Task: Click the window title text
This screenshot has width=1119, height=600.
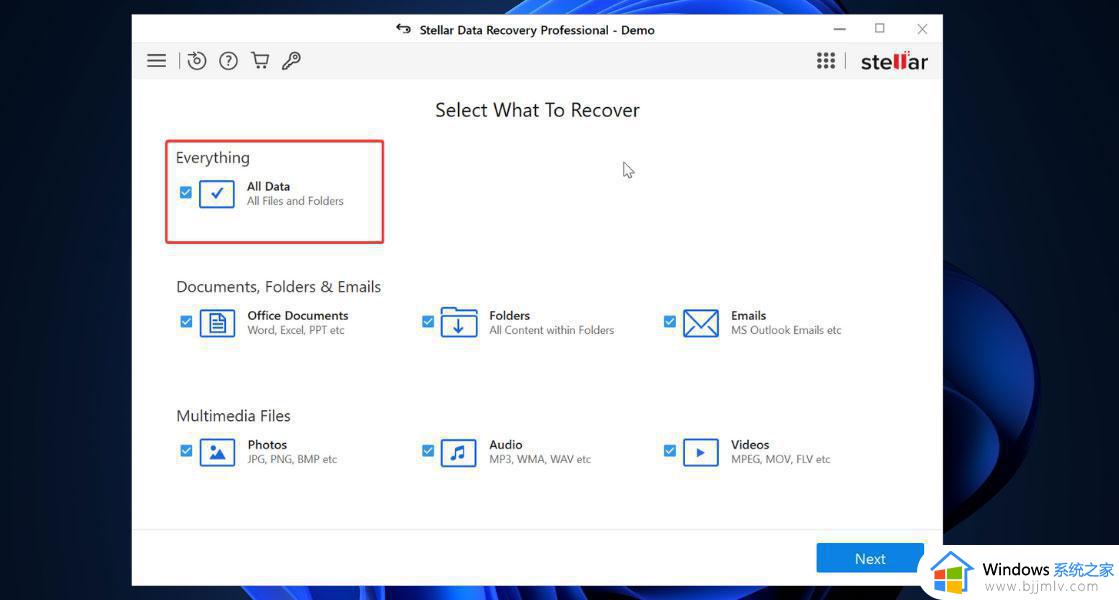Action: (537, 30)
